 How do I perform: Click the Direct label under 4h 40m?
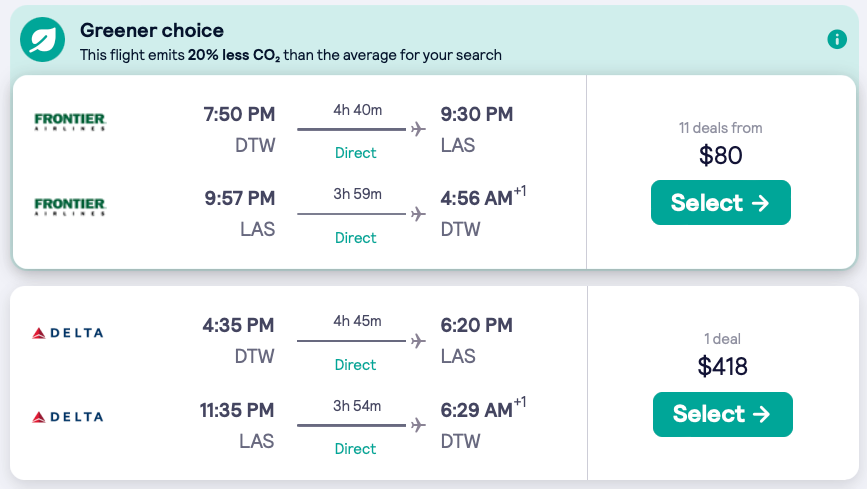click(x=356, y=153)
